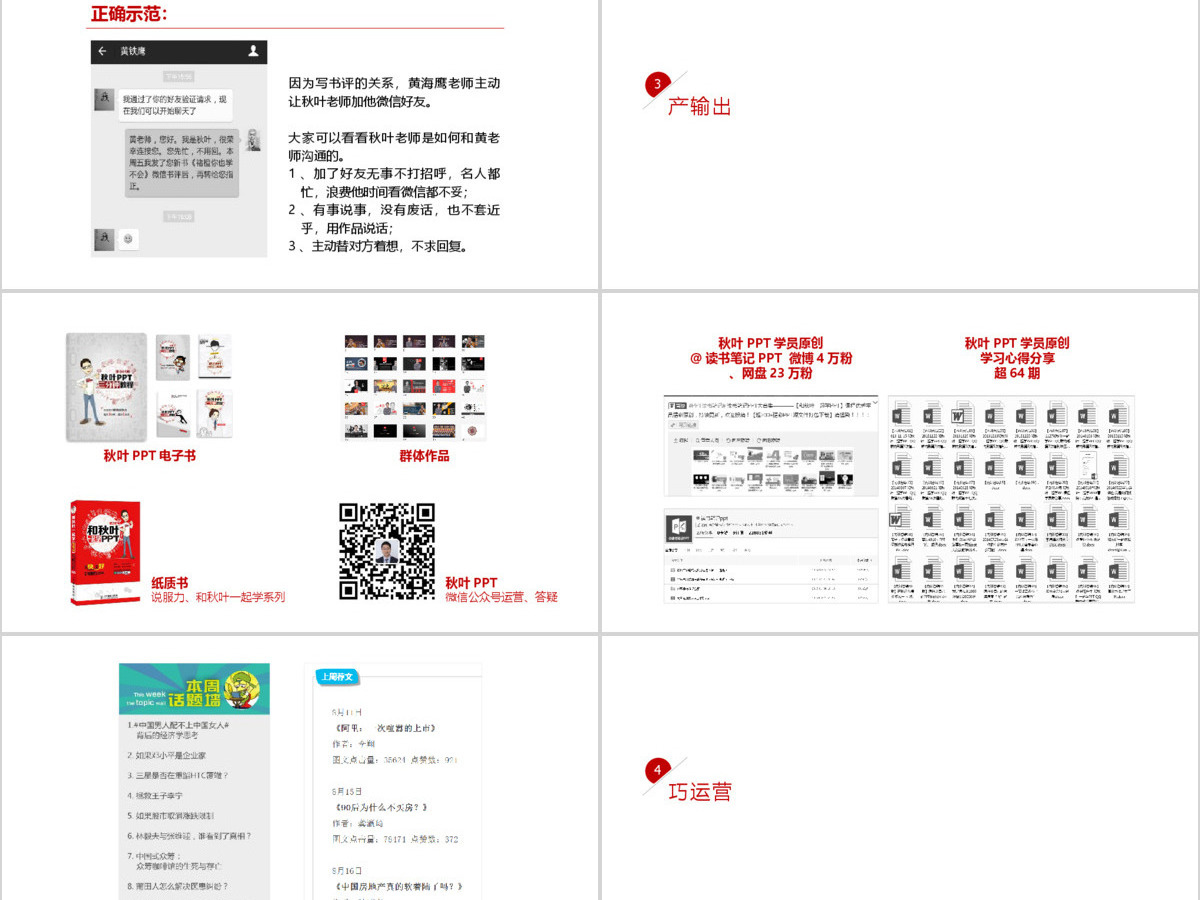1200x900 pixels.
Task: Click the stats line 图文点击量 35624
Action: 395,760
